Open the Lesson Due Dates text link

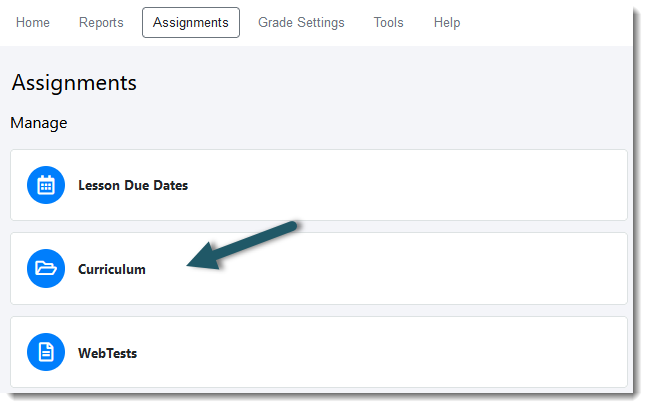click(x=133, y=185)
